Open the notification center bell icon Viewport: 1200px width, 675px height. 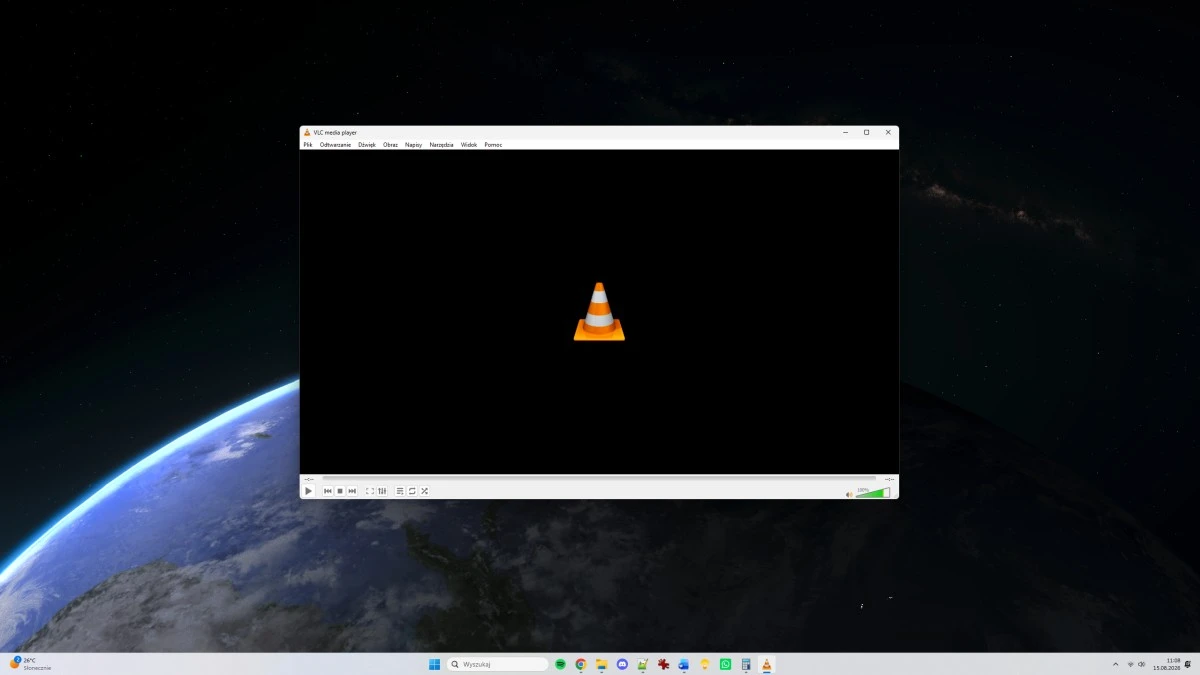(x=1190, y=664)
